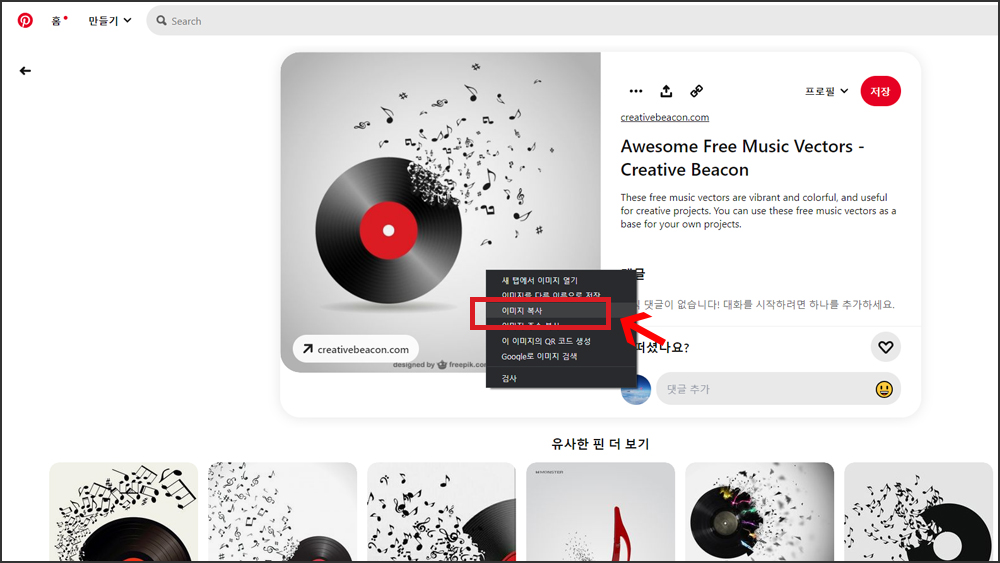The height and width of the screenshot is (563, 1000).
Task: Click the share upload icon
Action: click(666, 91)
